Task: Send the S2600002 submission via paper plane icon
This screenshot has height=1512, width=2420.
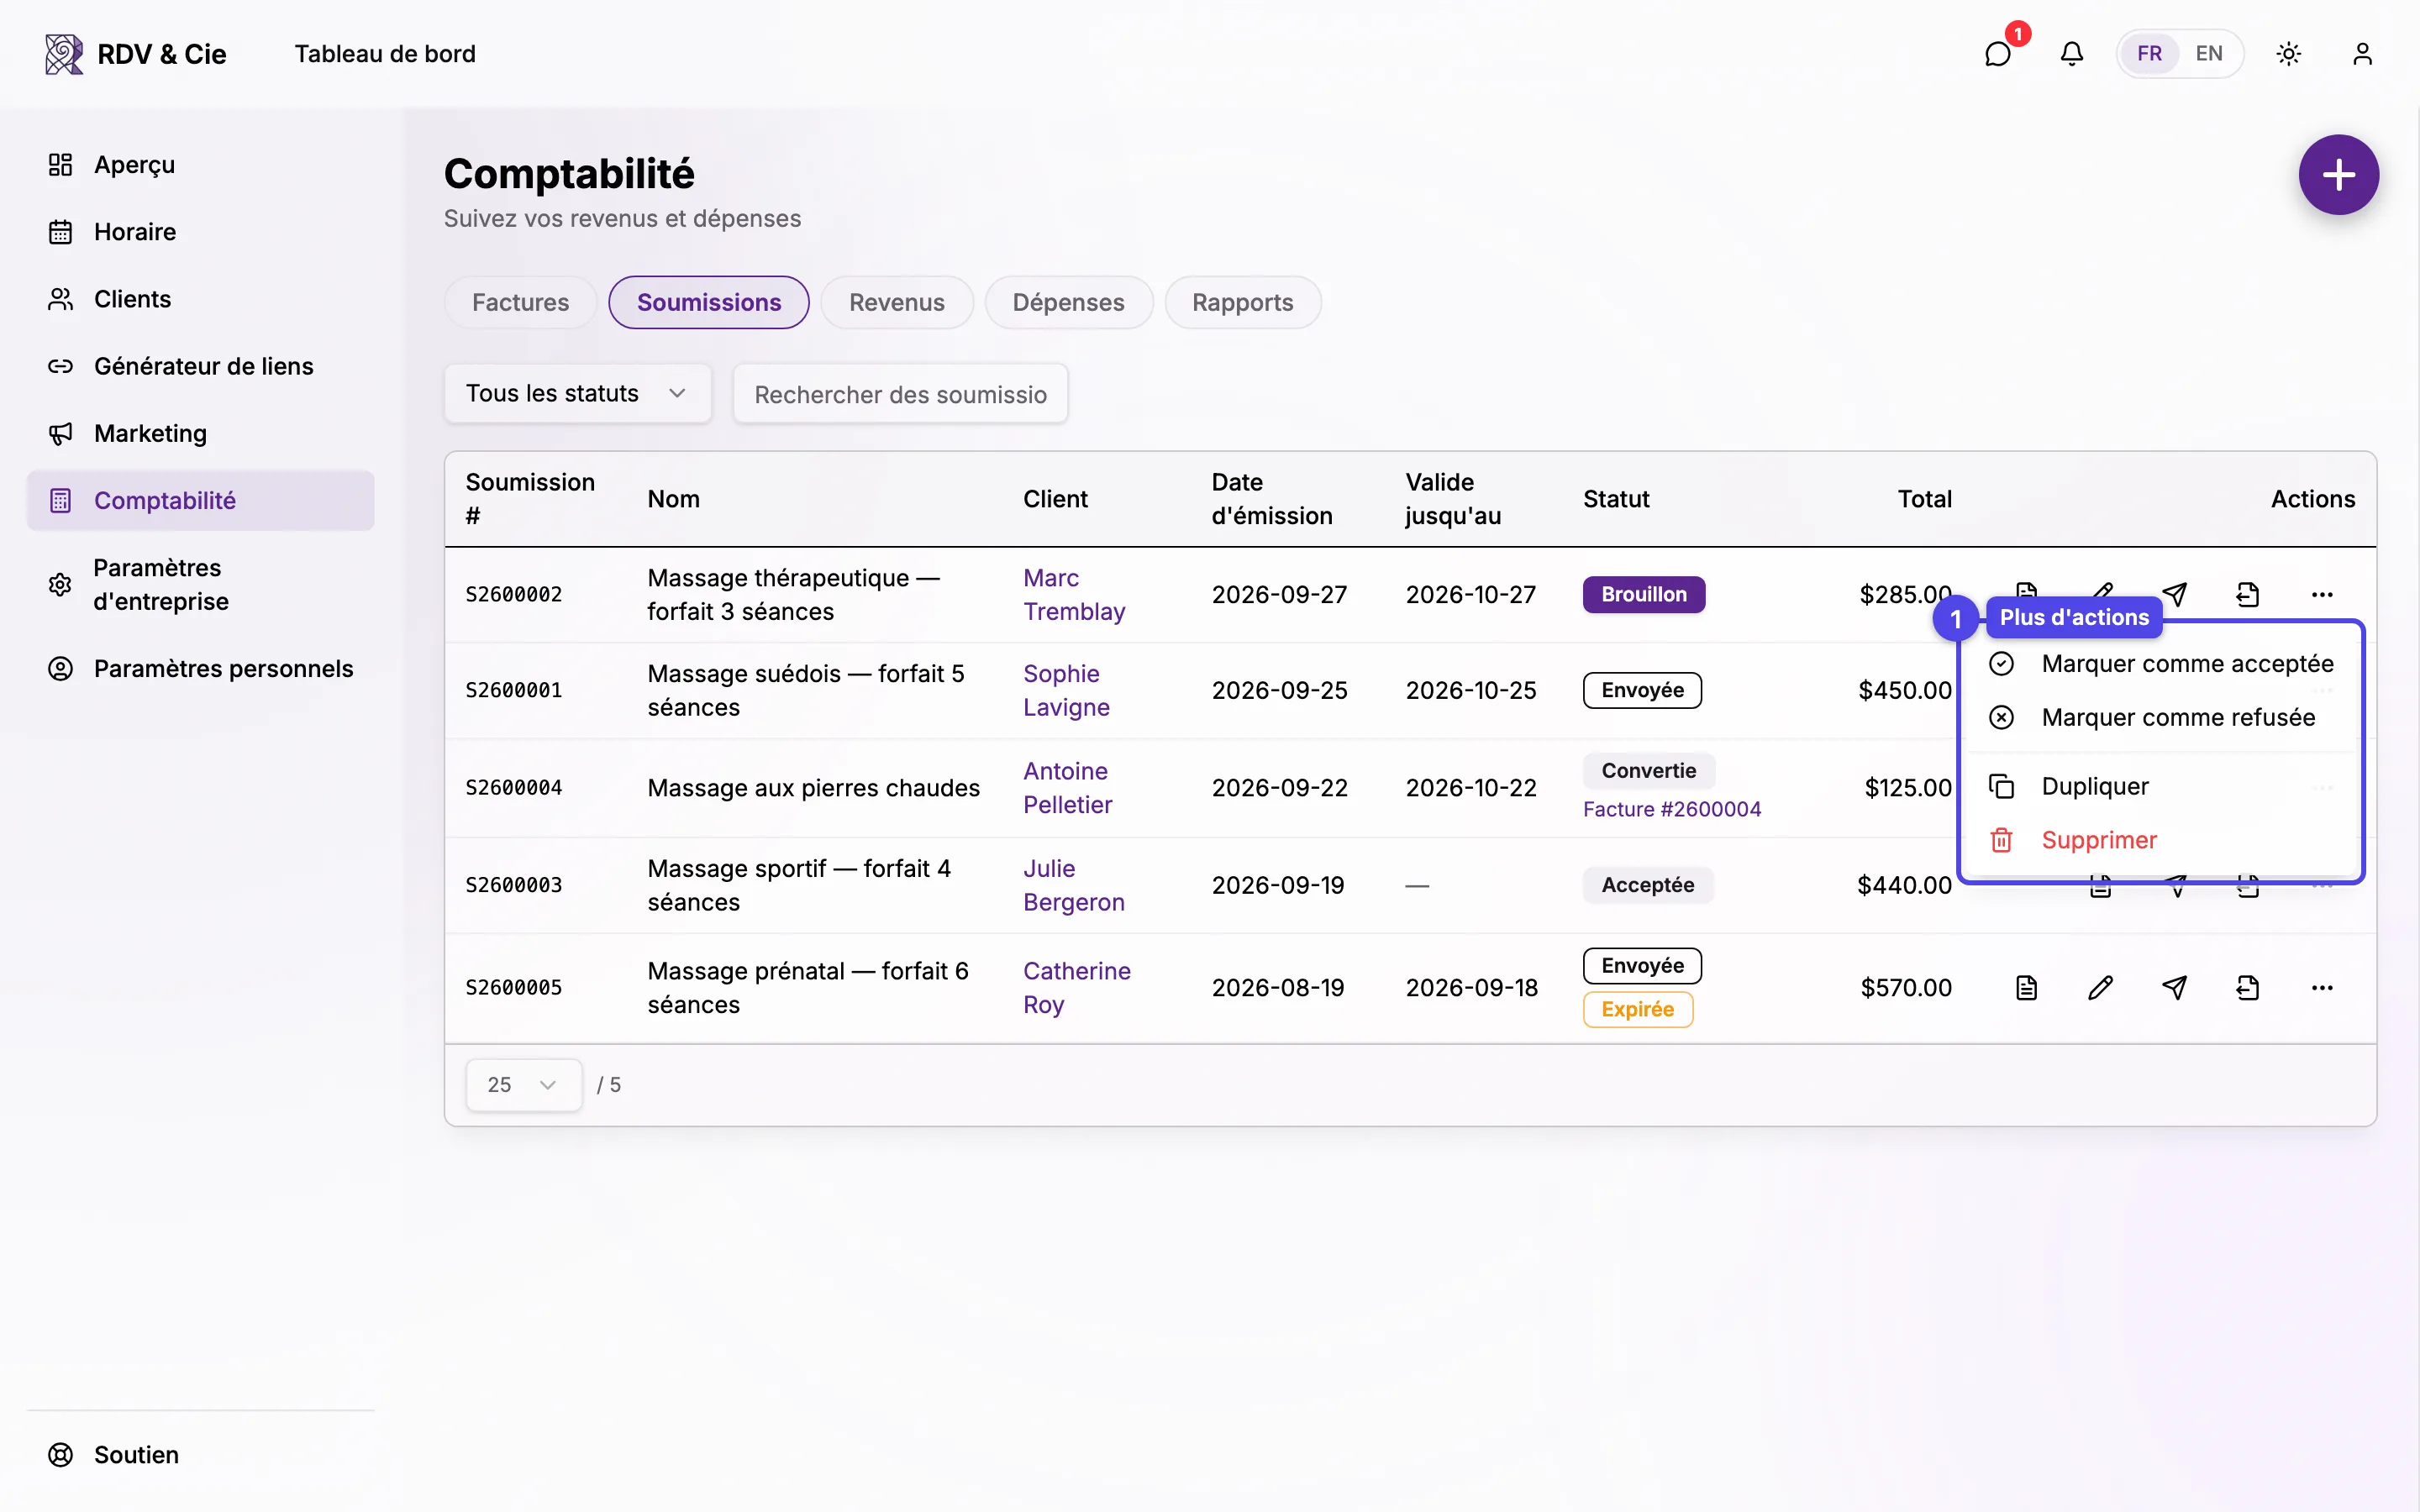Action: pos(2174,594)
